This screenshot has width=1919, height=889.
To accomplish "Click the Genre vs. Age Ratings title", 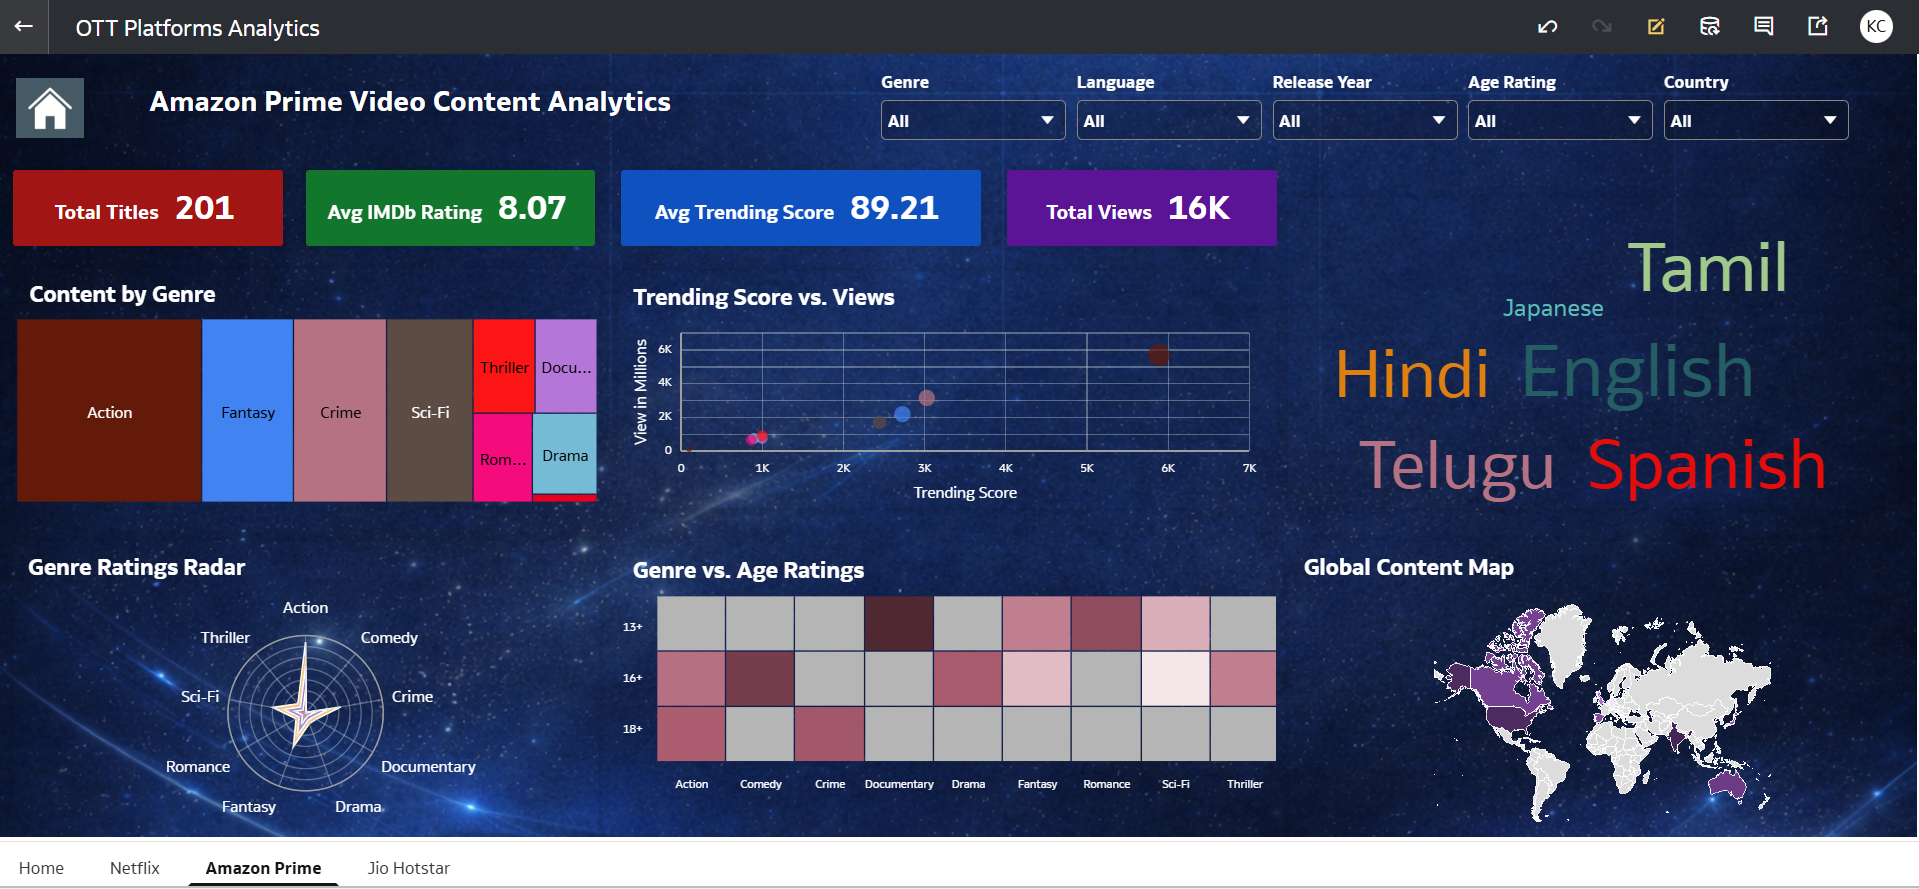I will pos(748,570).
